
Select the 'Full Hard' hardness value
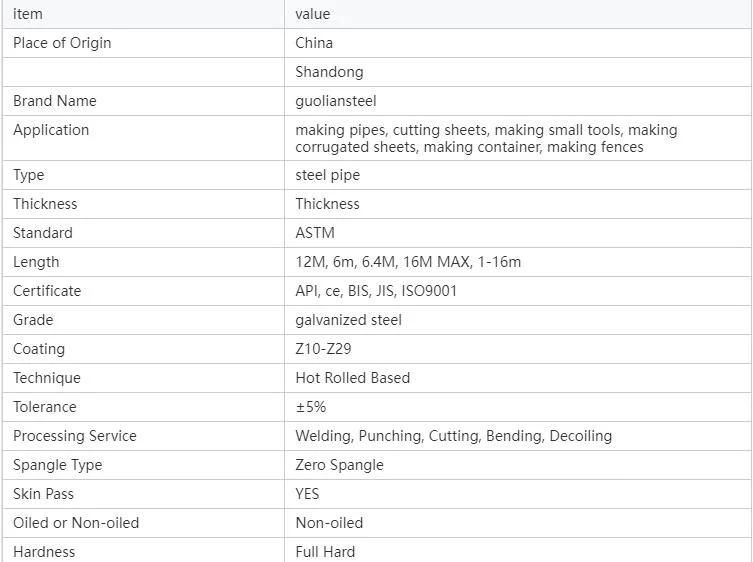(325, 551)
